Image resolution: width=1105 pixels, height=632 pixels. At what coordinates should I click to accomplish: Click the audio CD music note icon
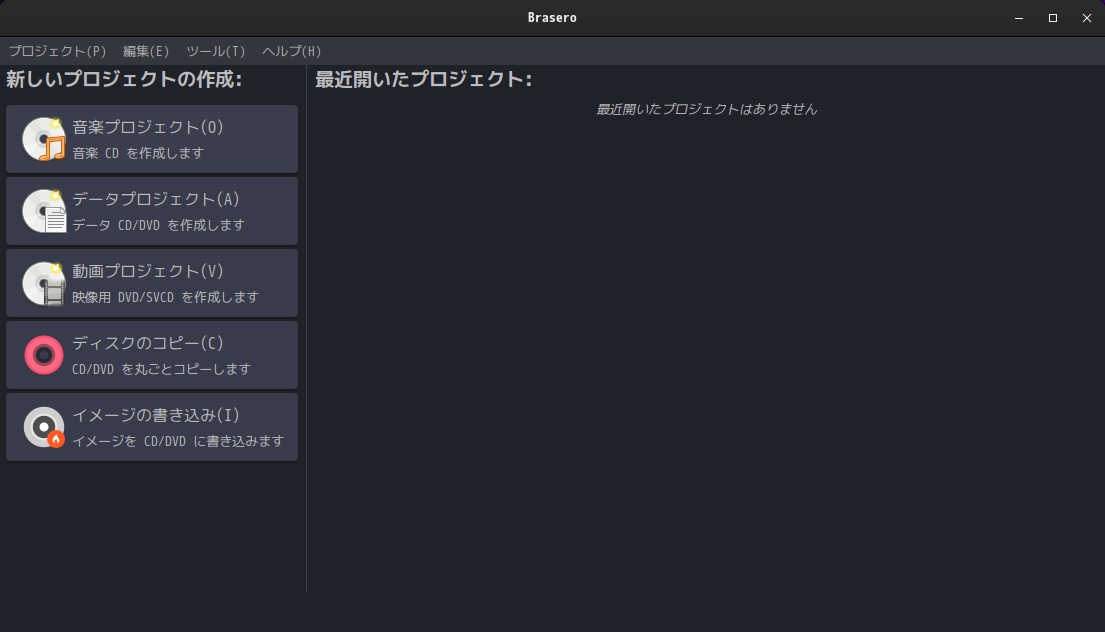pos(44,140)
